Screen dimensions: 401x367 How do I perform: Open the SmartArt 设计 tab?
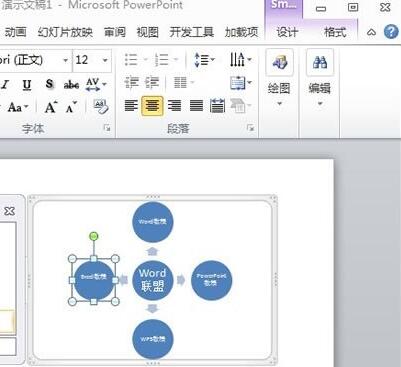coord(287,32)
